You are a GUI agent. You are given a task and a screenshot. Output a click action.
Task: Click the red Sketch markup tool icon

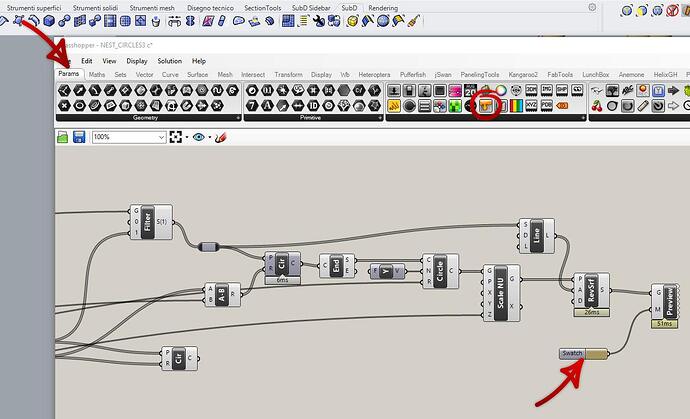pos(221,137)
